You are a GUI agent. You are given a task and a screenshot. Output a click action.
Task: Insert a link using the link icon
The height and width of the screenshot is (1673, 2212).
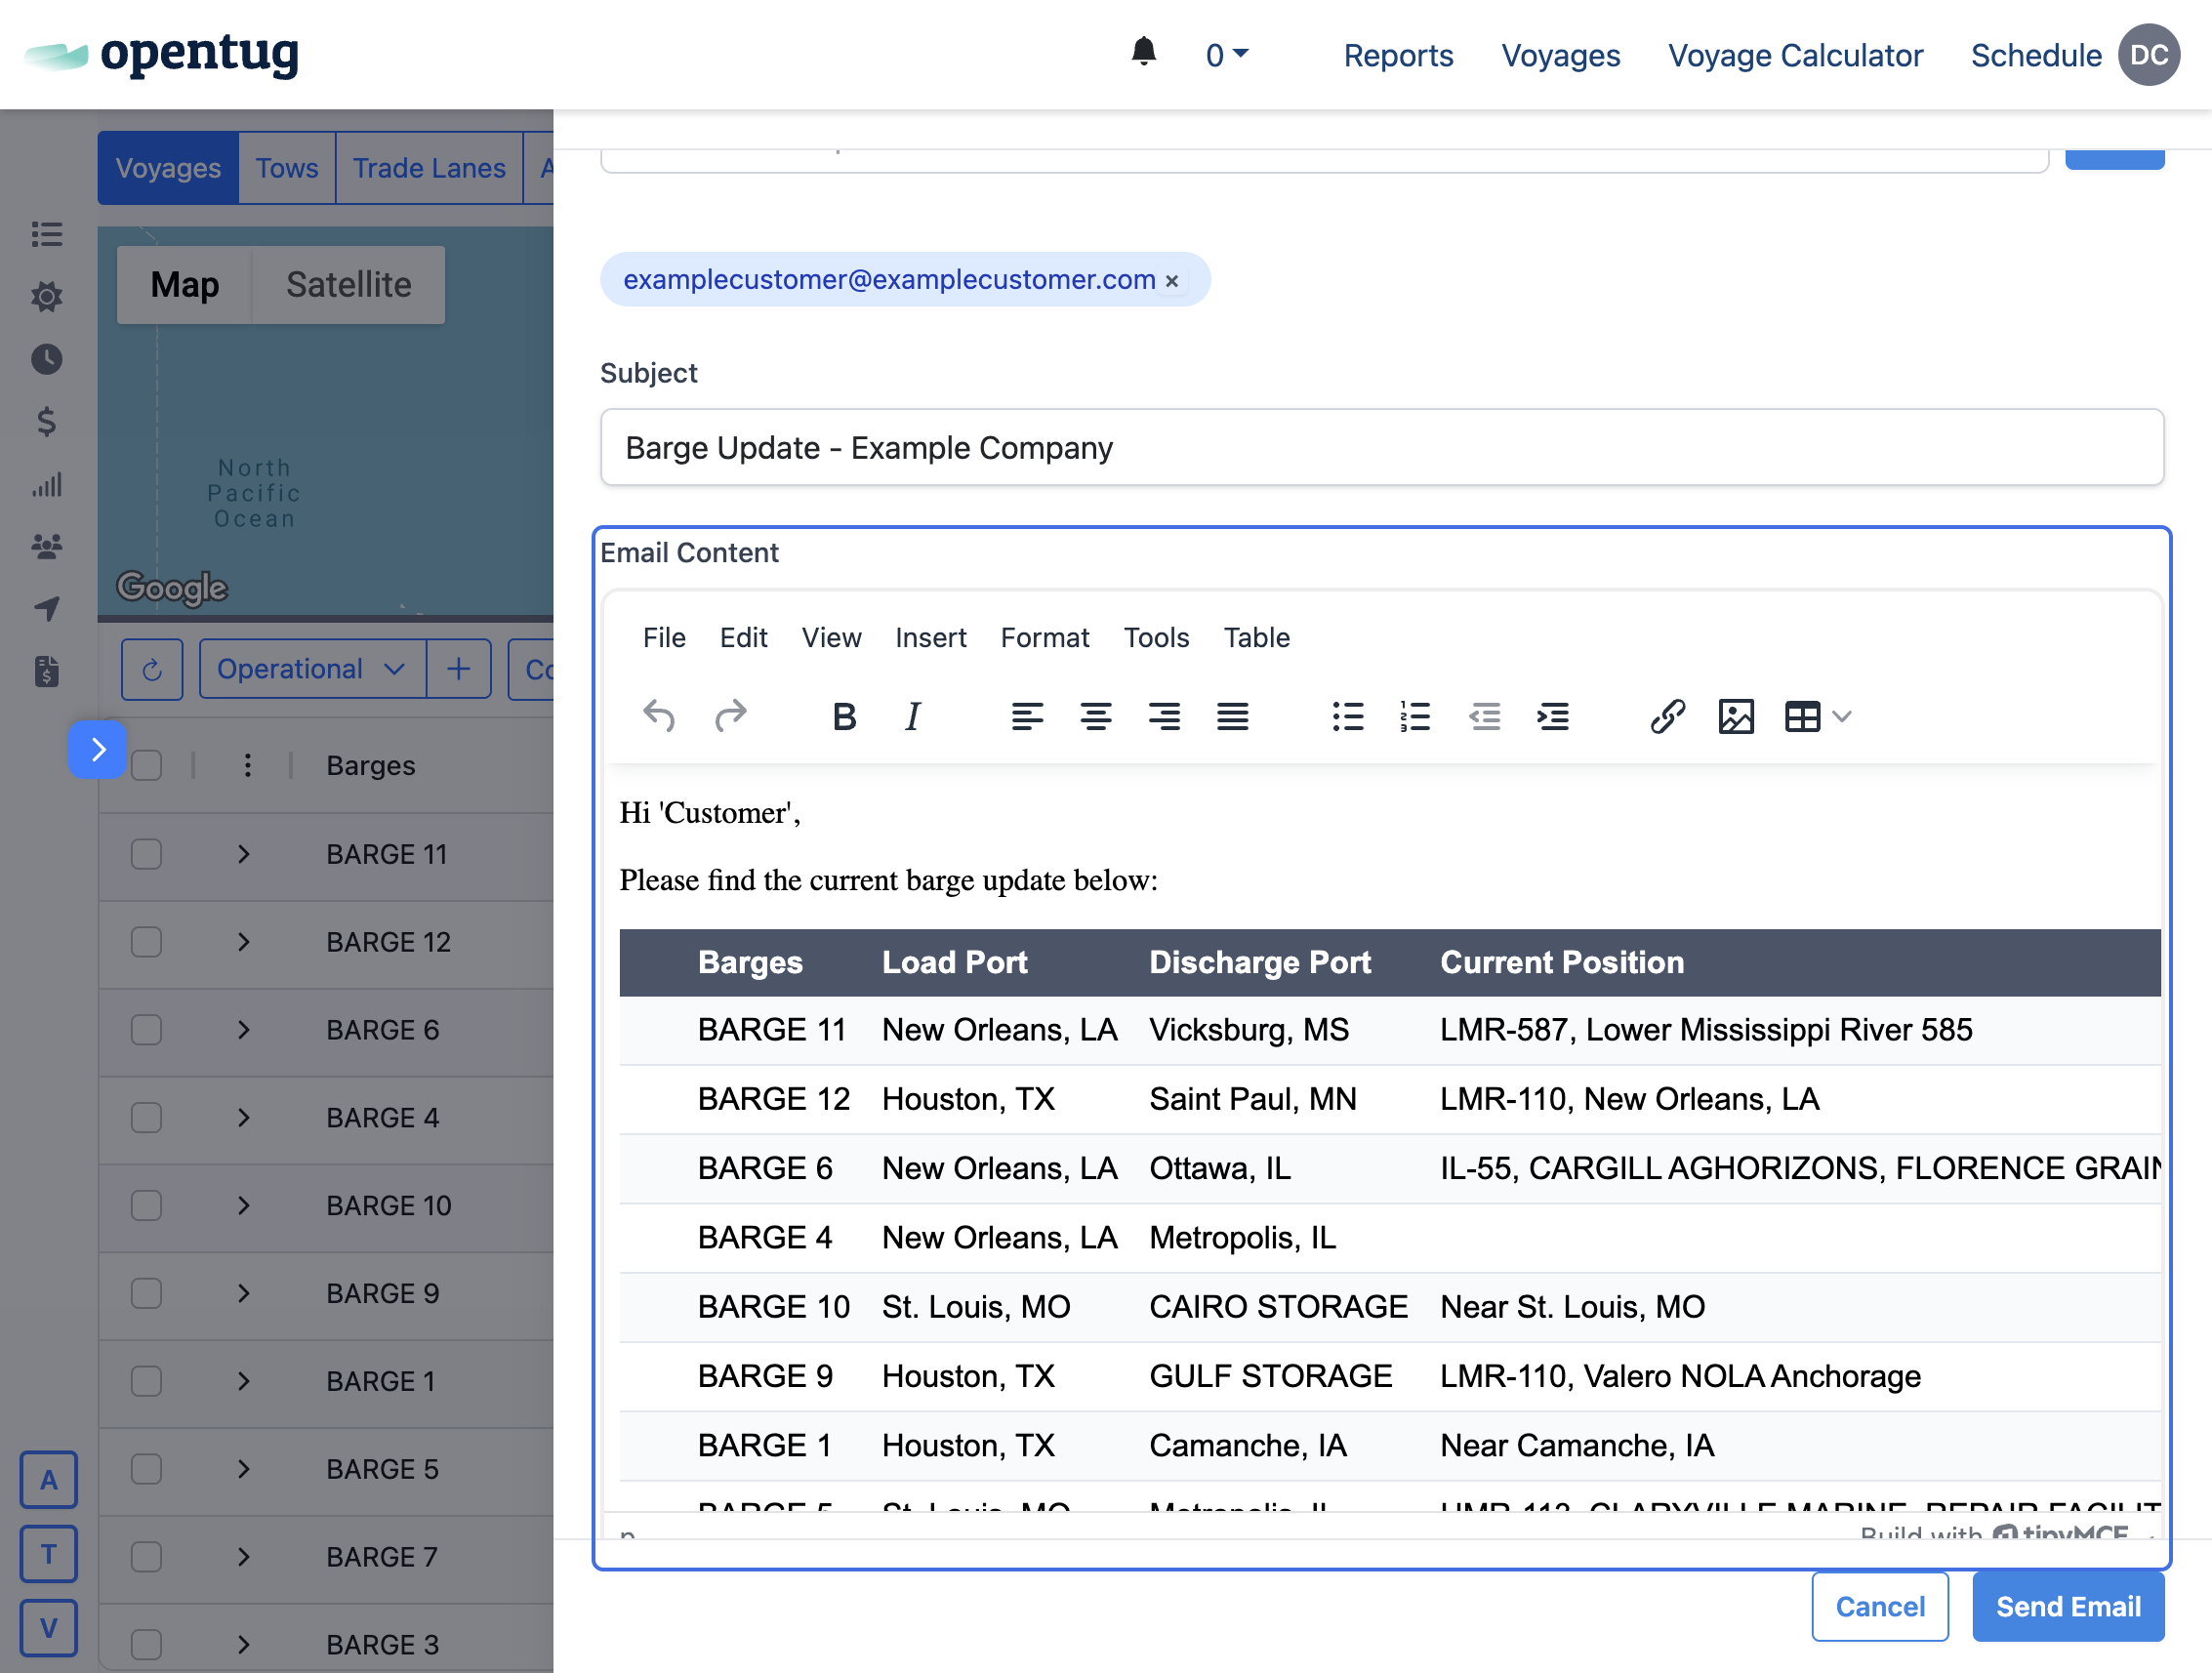[1667, 716]
